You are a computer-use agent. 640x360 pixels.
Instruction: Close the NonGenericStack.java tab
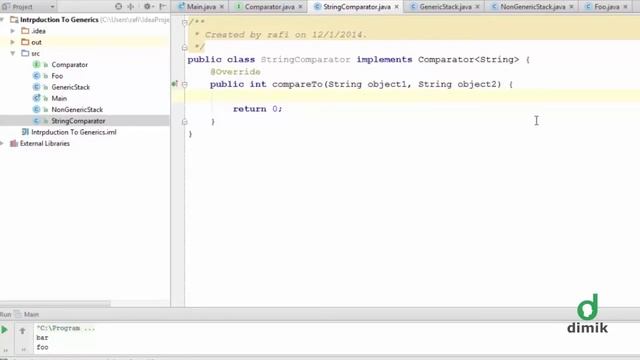tap(571, 7)
